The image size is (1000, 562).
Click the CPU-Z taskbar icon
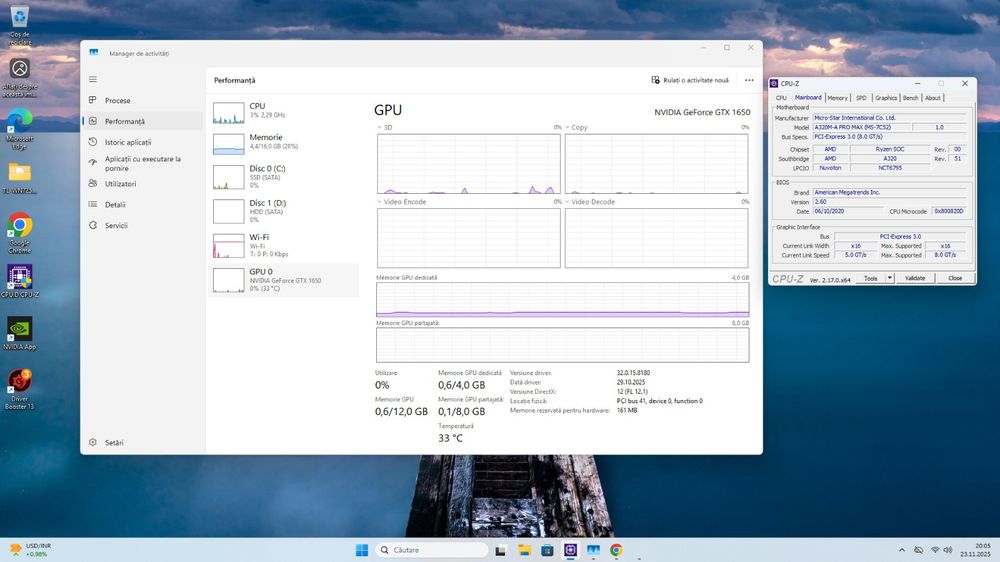pyautogui.click(x=570, y=550)
